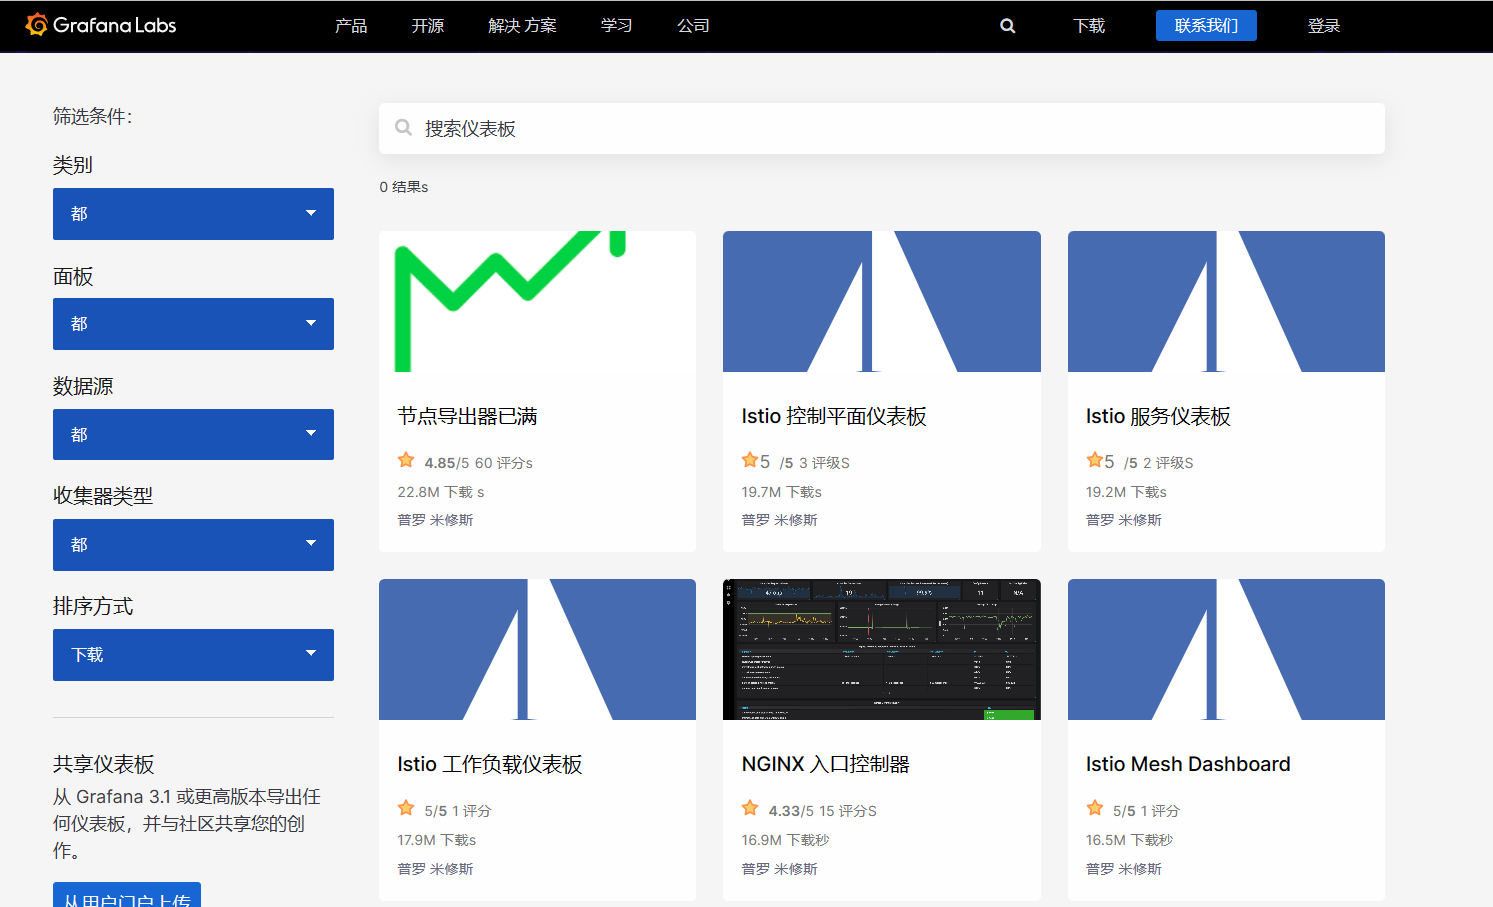Viewport: 1493px width, 907px height.
Task: Open the Istio Mesh Dashboard thumbnail
Action: click(x=1226, y=649)
